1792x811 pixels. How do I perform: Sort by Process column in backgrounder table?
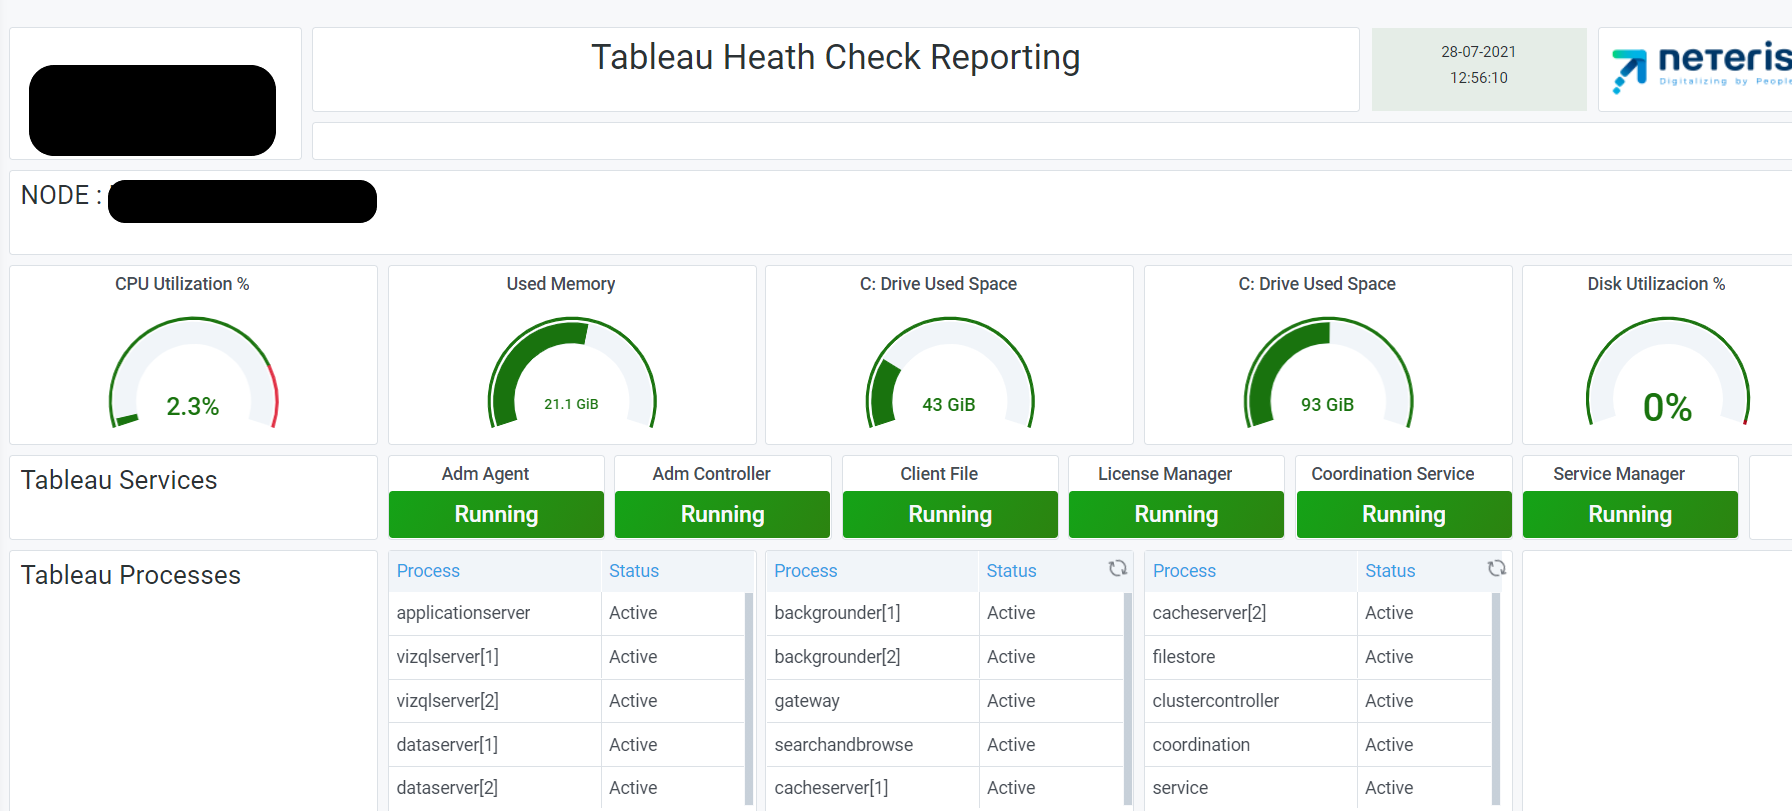(806, 571)
